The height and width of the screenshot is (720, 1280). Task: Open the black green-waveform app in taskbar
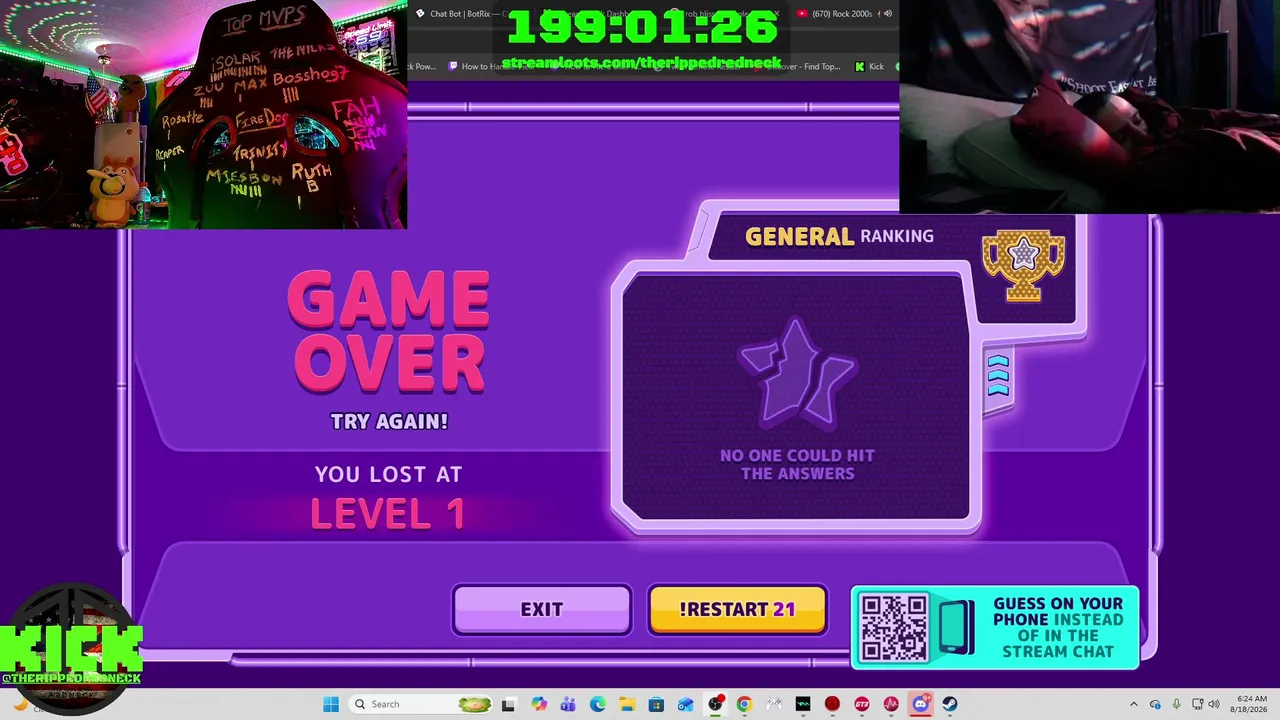(803, 704)
